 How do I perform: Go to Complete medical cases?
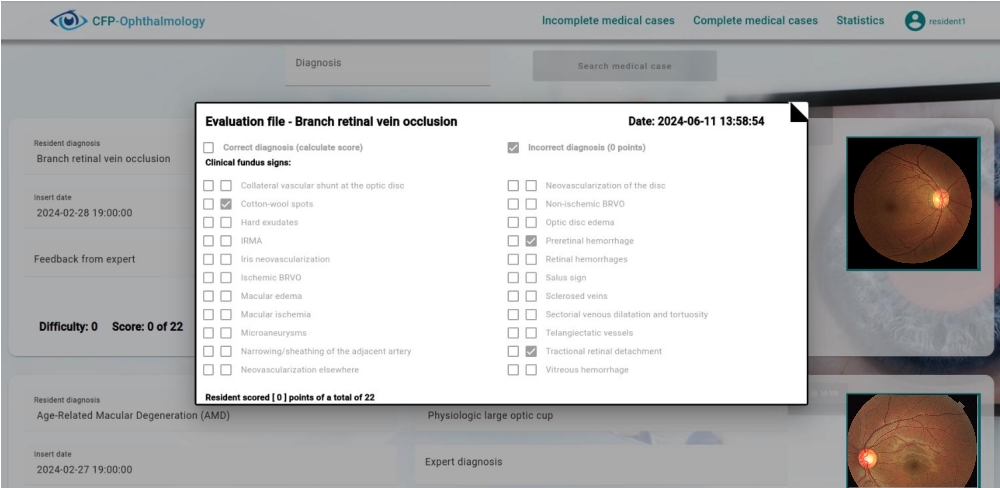[x=755, y=21]
